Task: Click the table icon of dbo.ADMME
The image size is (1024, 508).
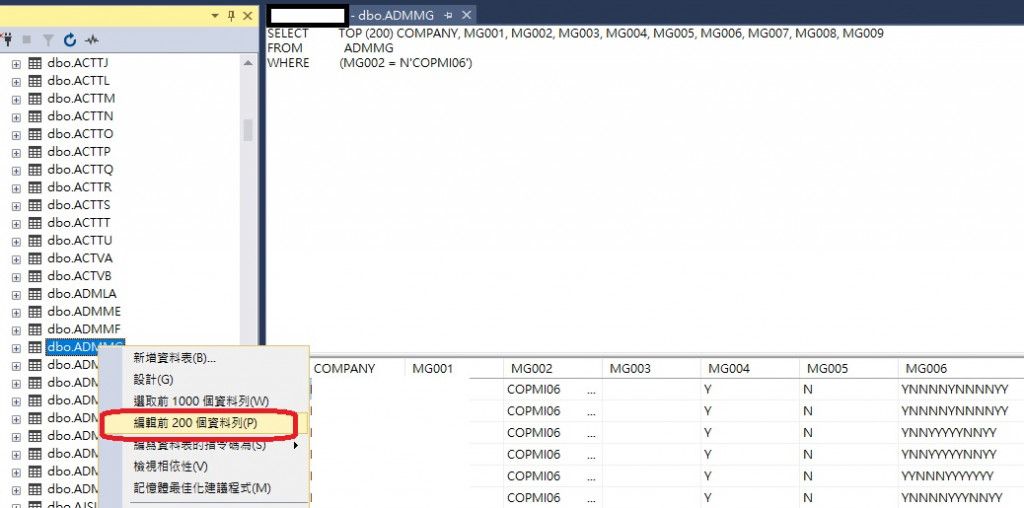Action: [x=35, y=311]
